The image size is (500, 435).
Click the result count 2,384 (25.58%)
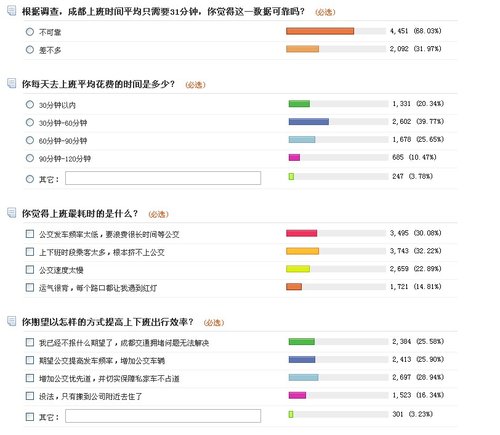[x=418, y=341]
